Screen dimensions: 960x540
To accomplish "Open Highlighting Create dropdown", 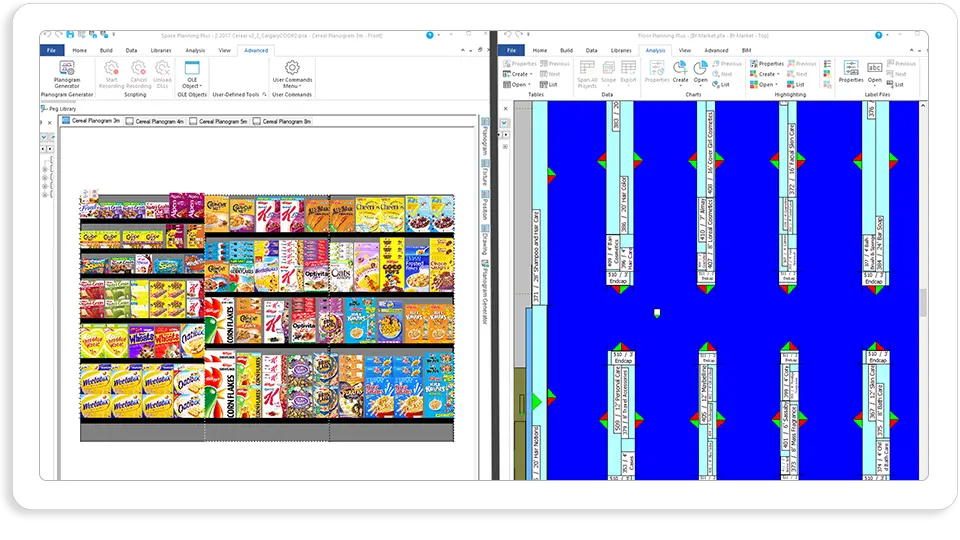I will pyautogui.click(x=765, y=74).
